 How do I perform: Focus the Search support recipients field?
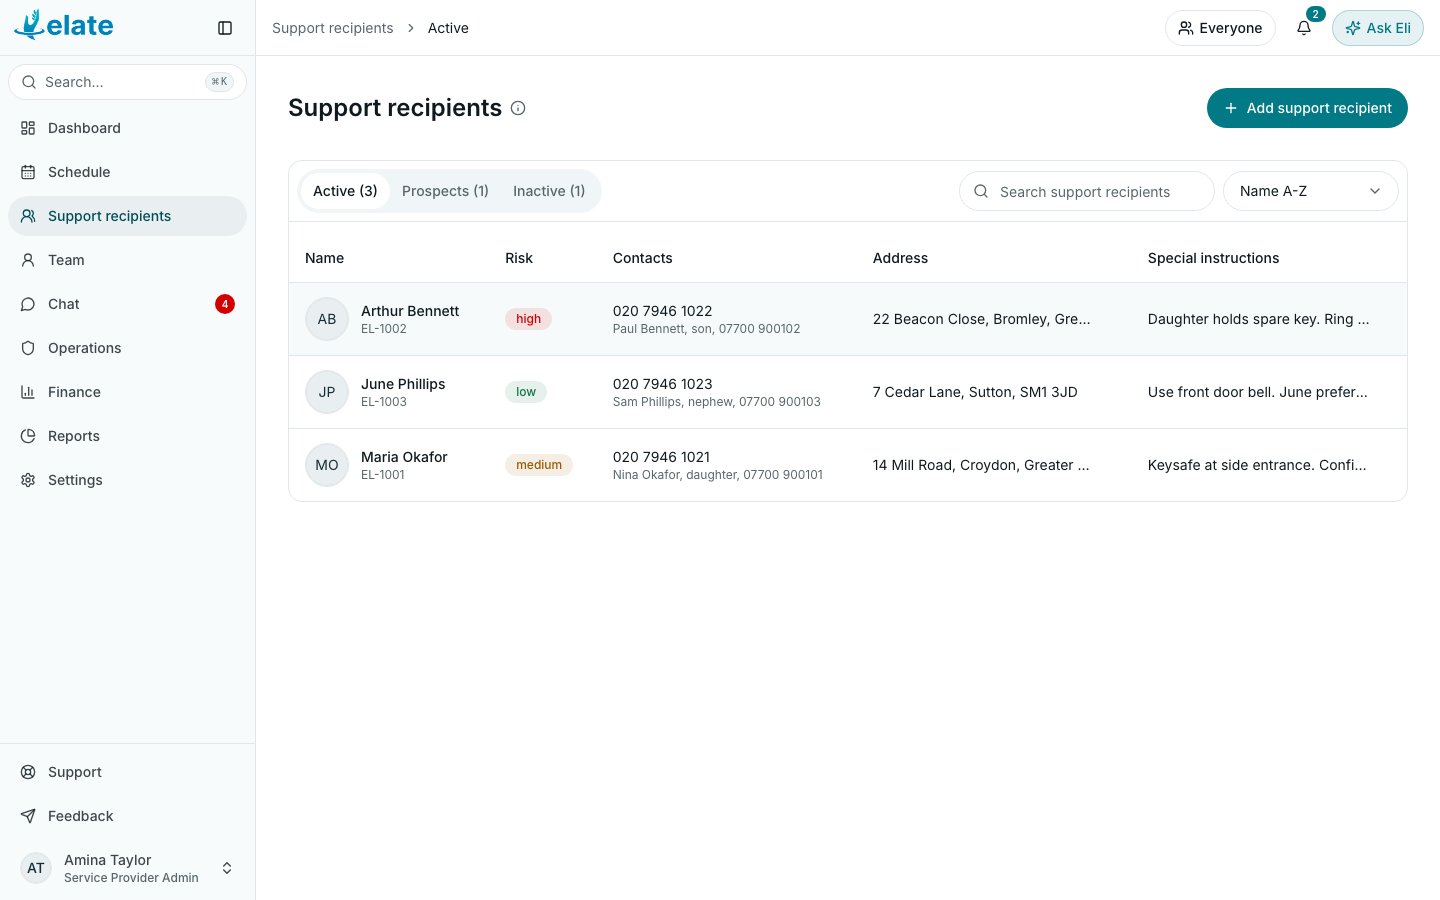pyautogui.click(x=1087, y=191)
